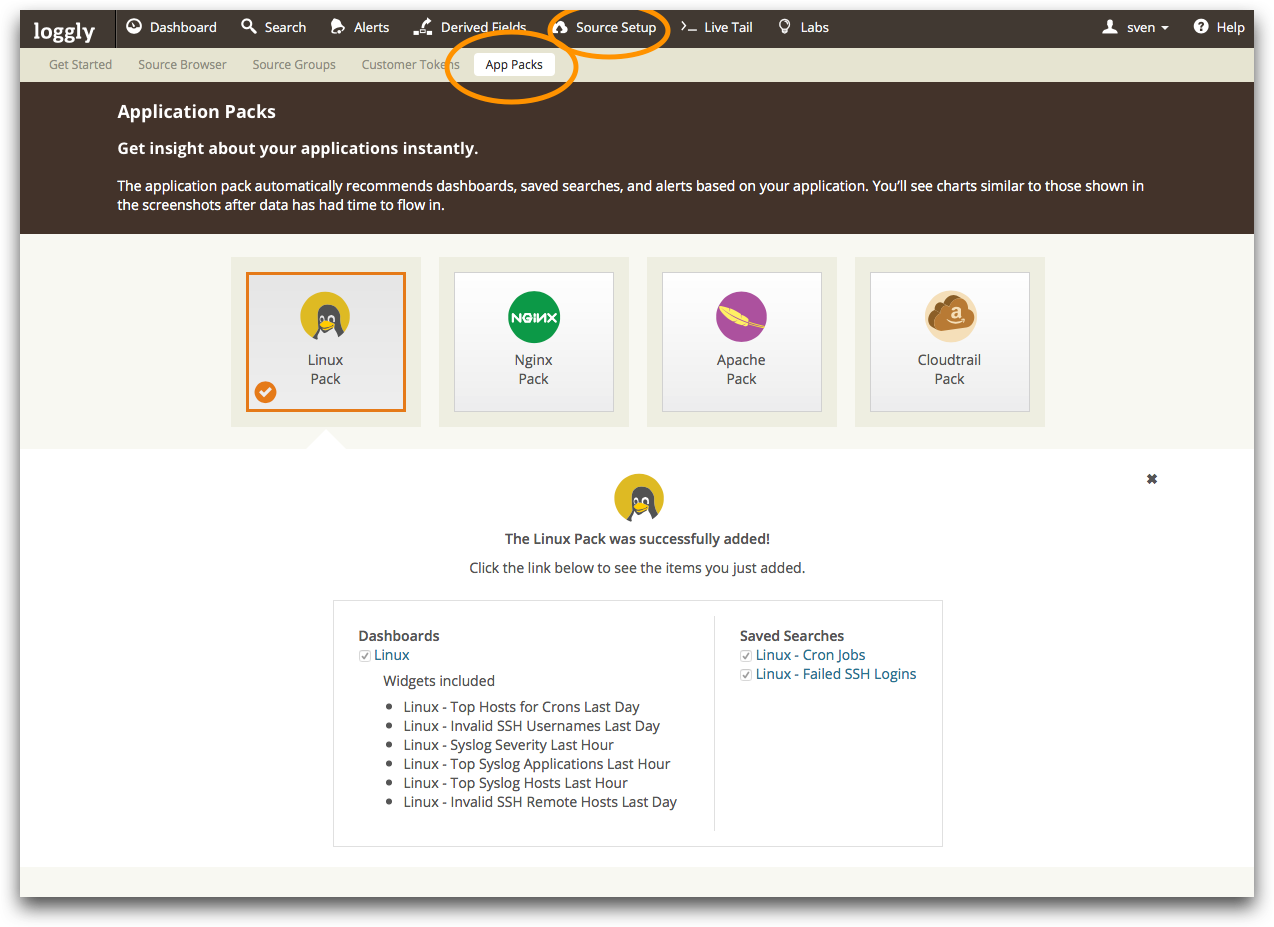Click the Search magnifier icon

(249, 27)
